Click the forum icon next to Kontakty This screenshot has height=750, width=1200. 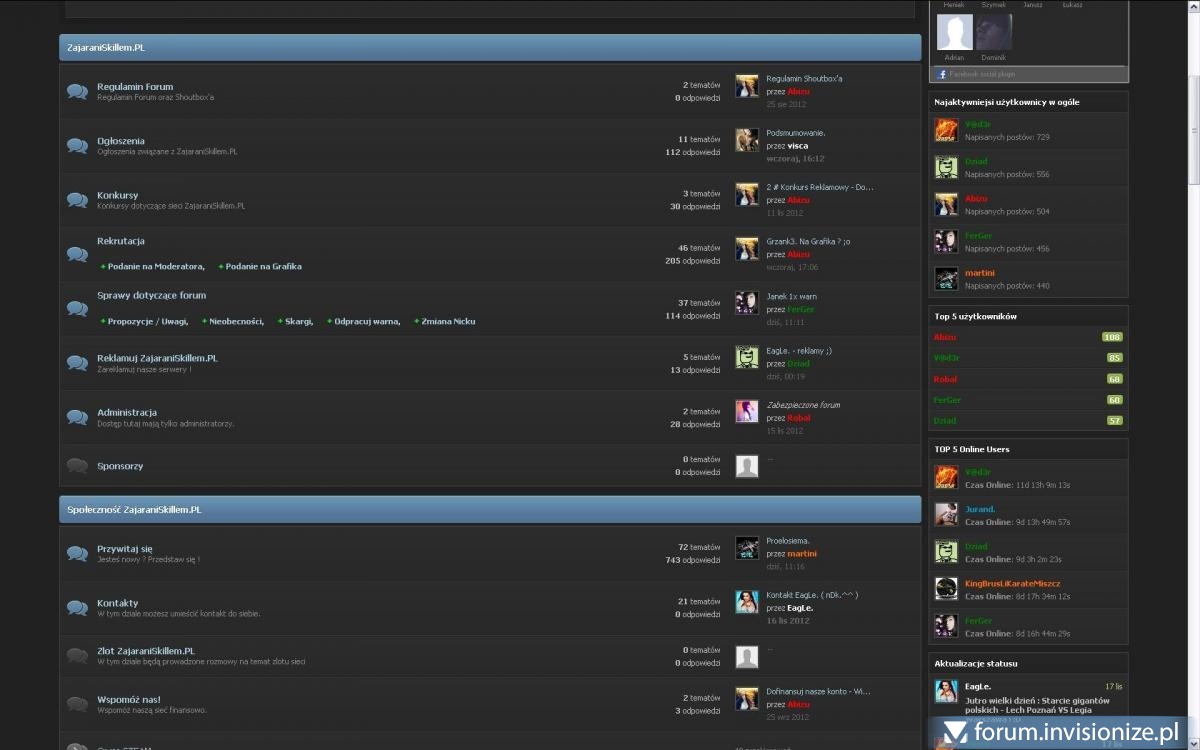pos(77,608)
